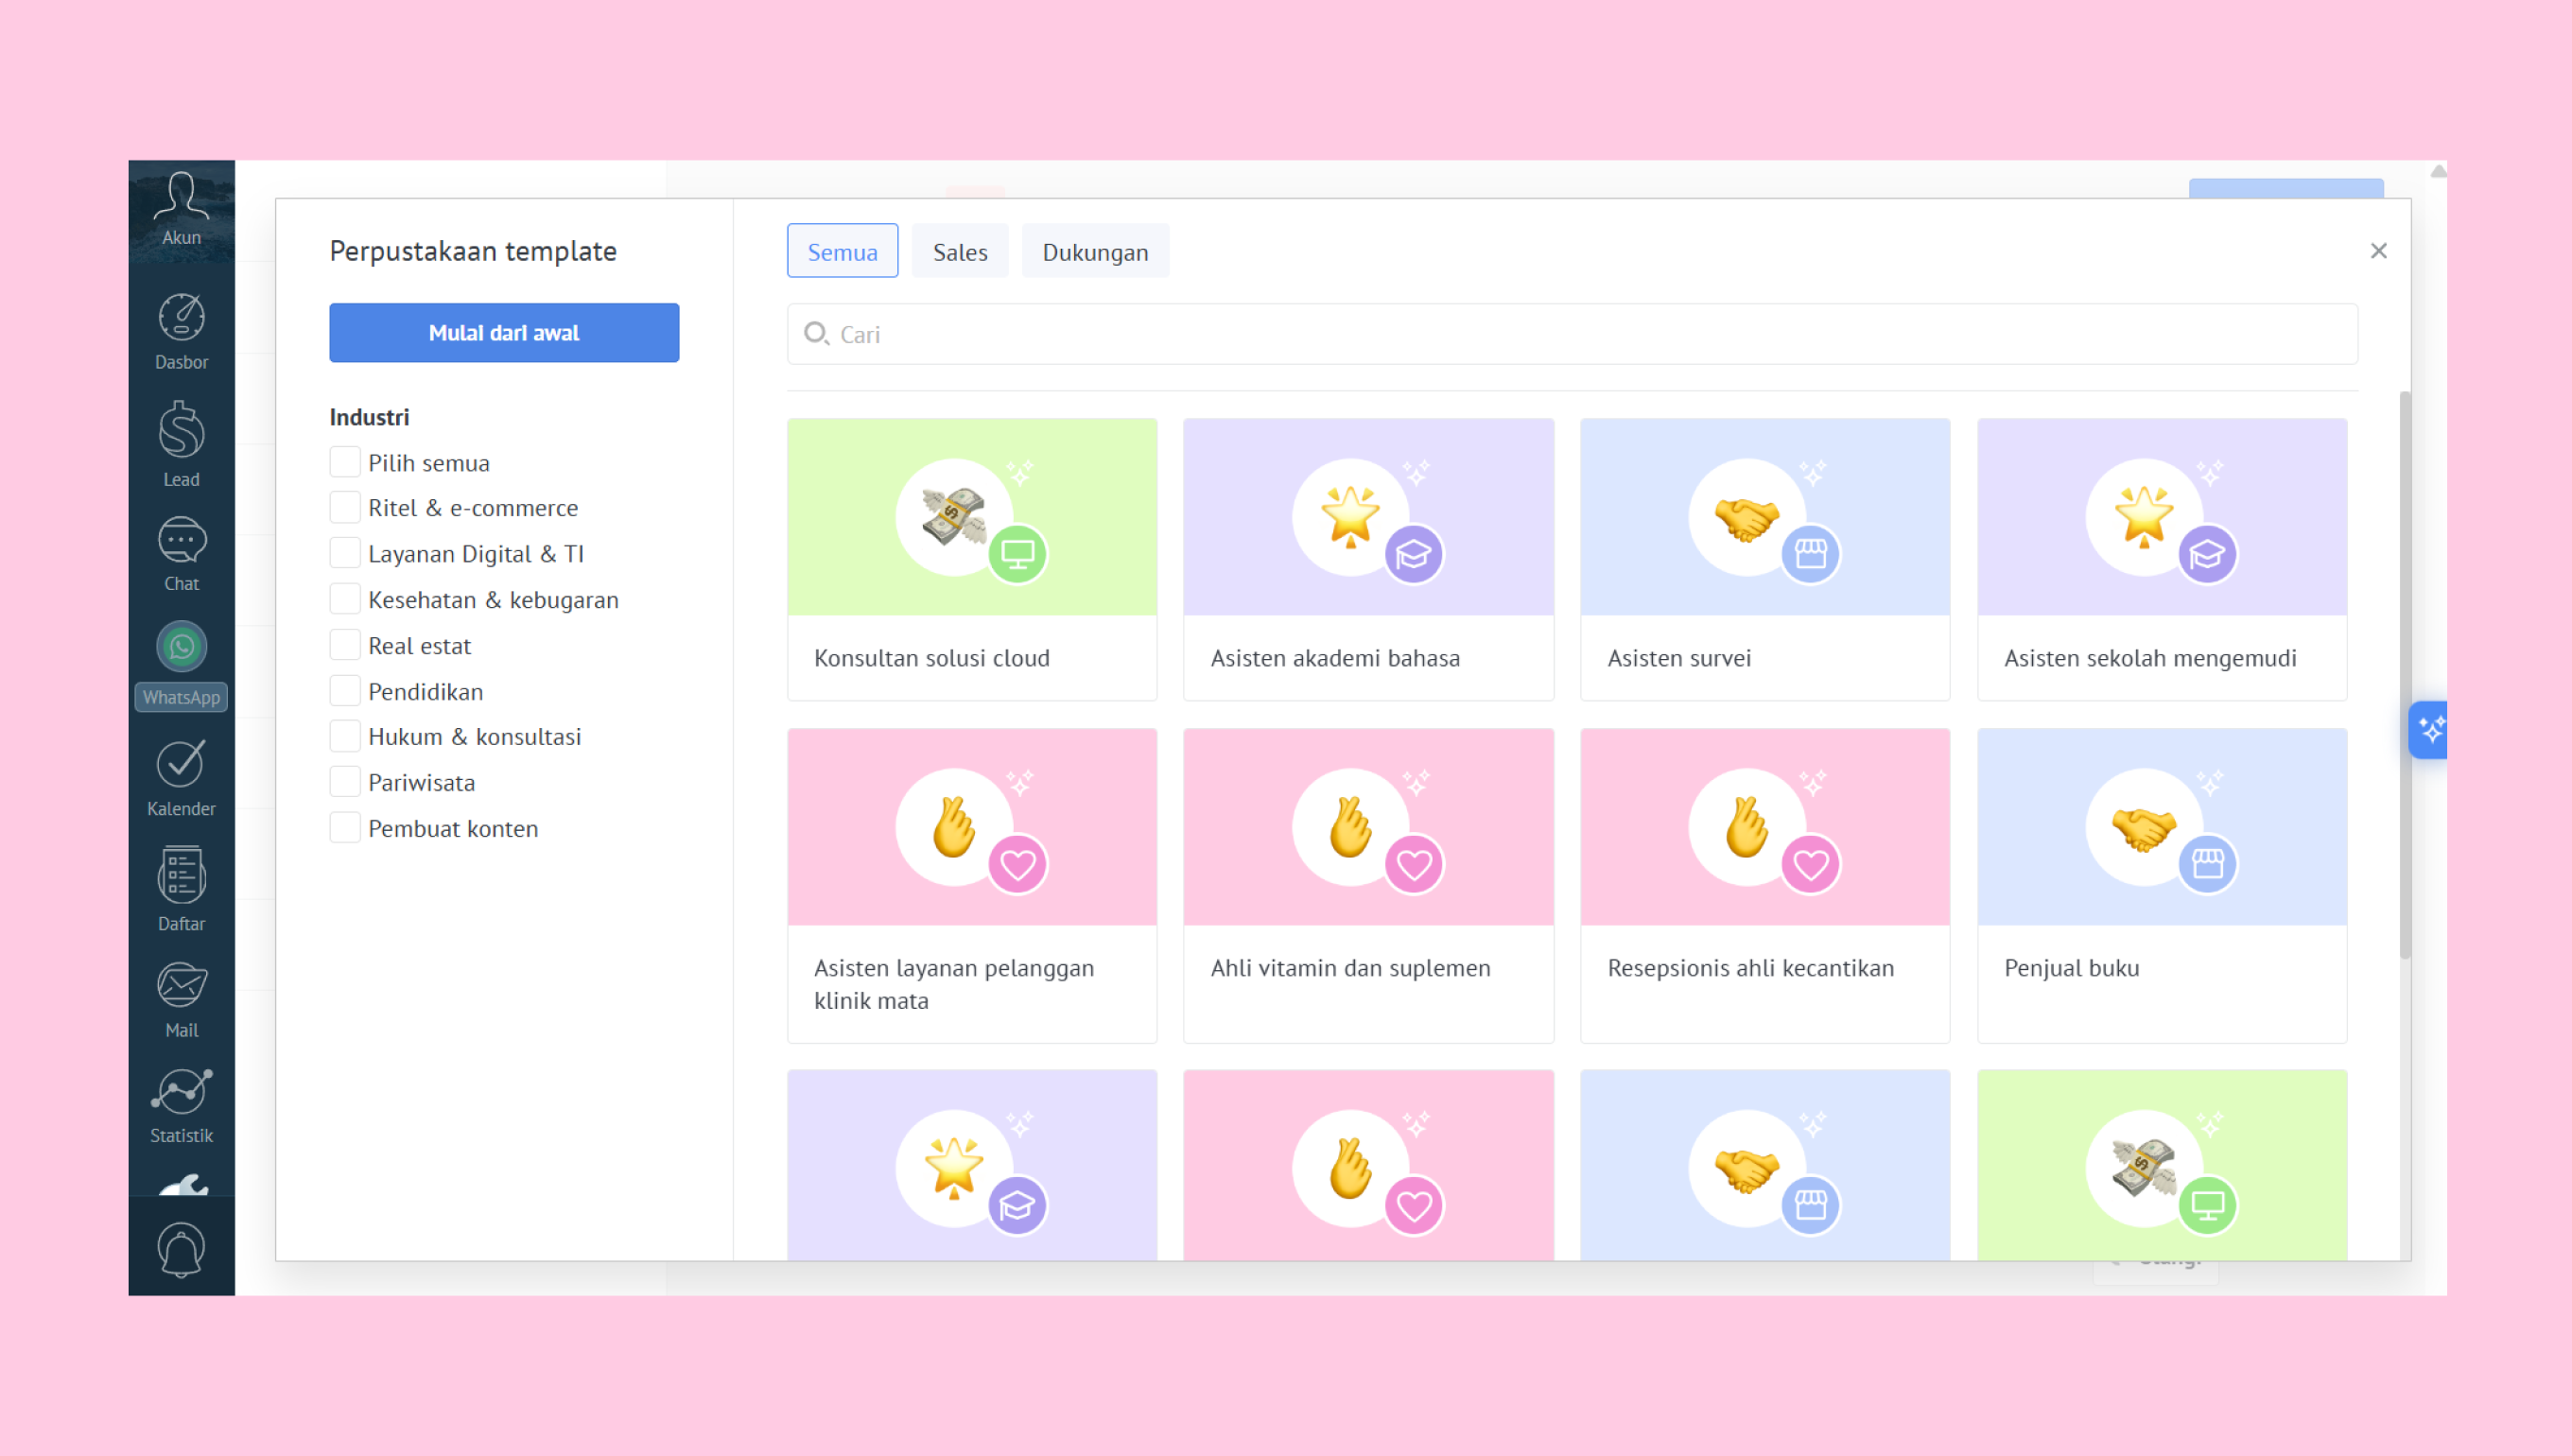Switch to the Semua tab
This screenshot has height=1456, width=2572.
coord(842,251)
